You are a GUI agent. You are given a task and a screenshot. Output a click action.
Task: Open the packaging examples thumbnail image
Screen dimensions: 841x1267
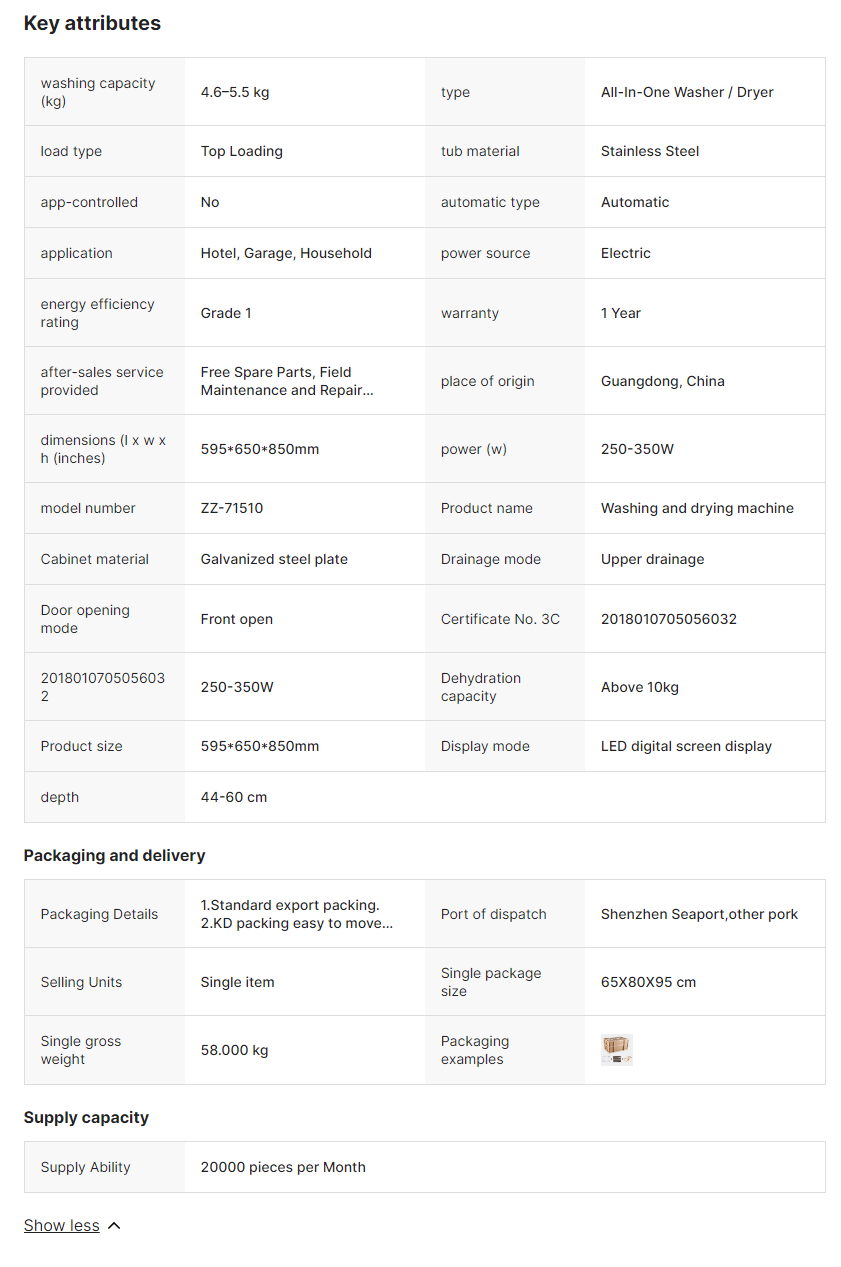pyautogui.click(x=617, y=1050)
